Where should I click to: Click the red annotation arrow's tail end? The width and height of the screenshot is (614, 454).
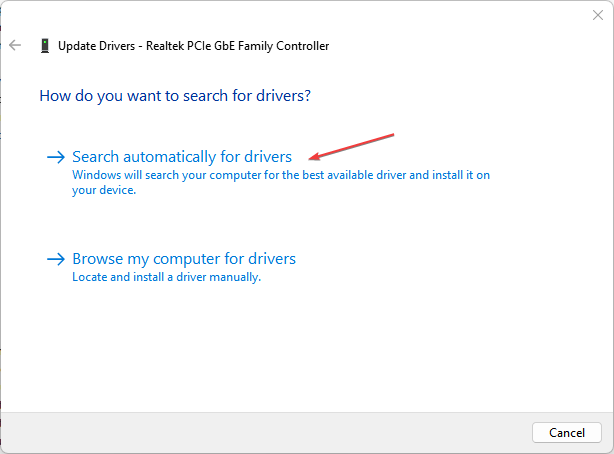394,134
